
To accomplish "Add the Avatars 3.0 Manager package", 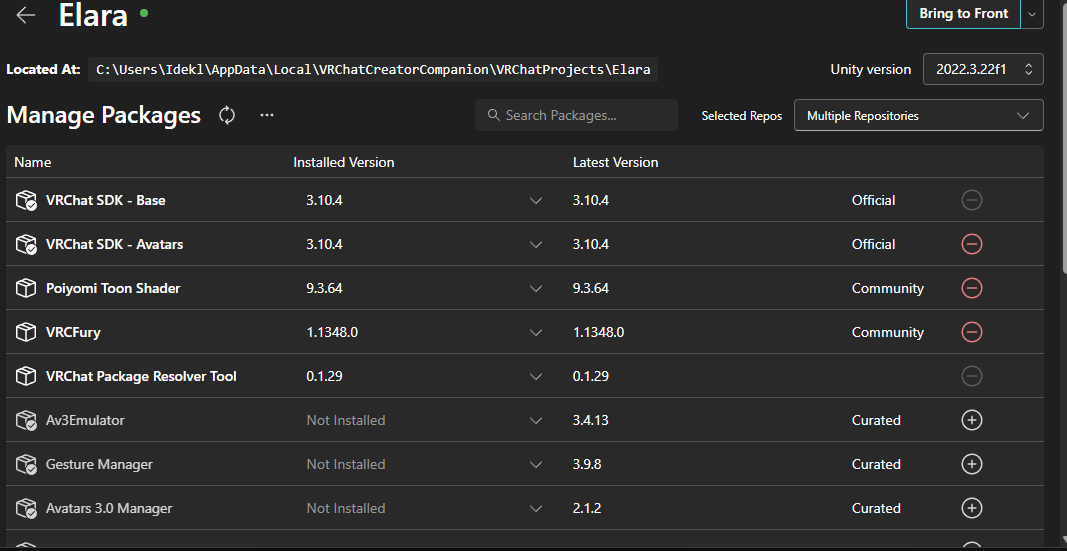I will click(x=972, y=507).
